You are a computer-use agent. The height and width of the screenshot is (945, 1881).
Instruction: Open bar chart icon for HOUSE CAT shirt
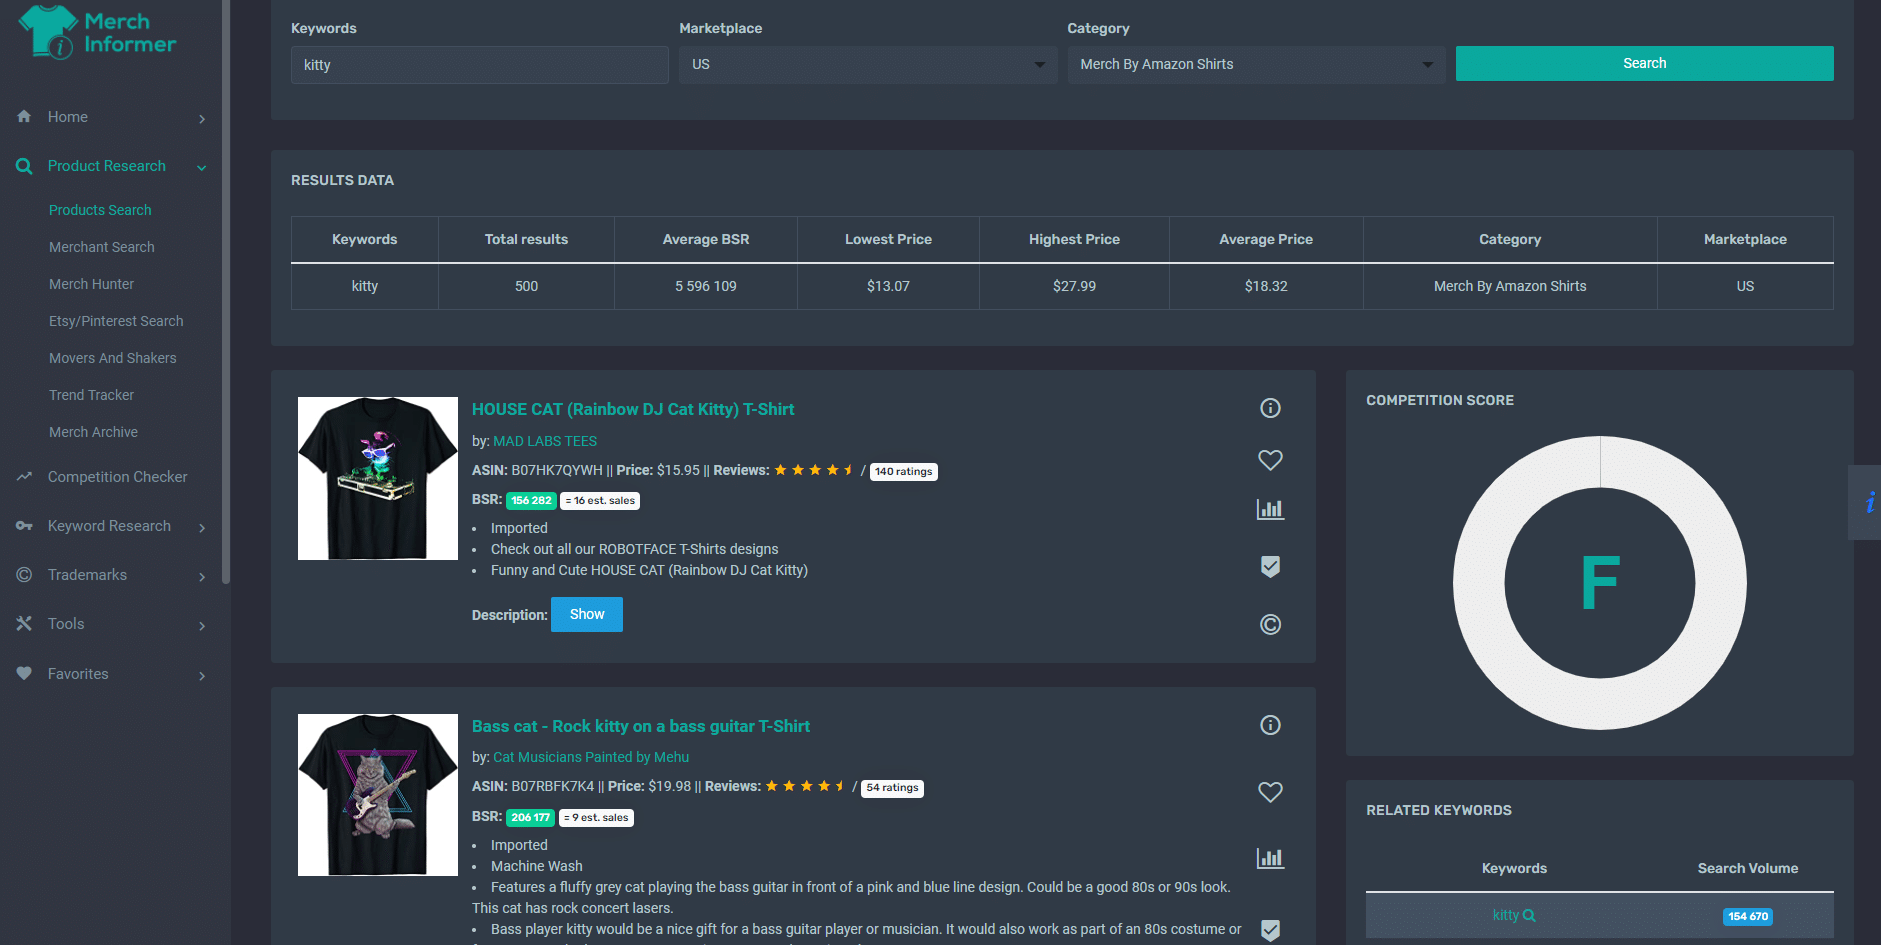[1270, 509]
